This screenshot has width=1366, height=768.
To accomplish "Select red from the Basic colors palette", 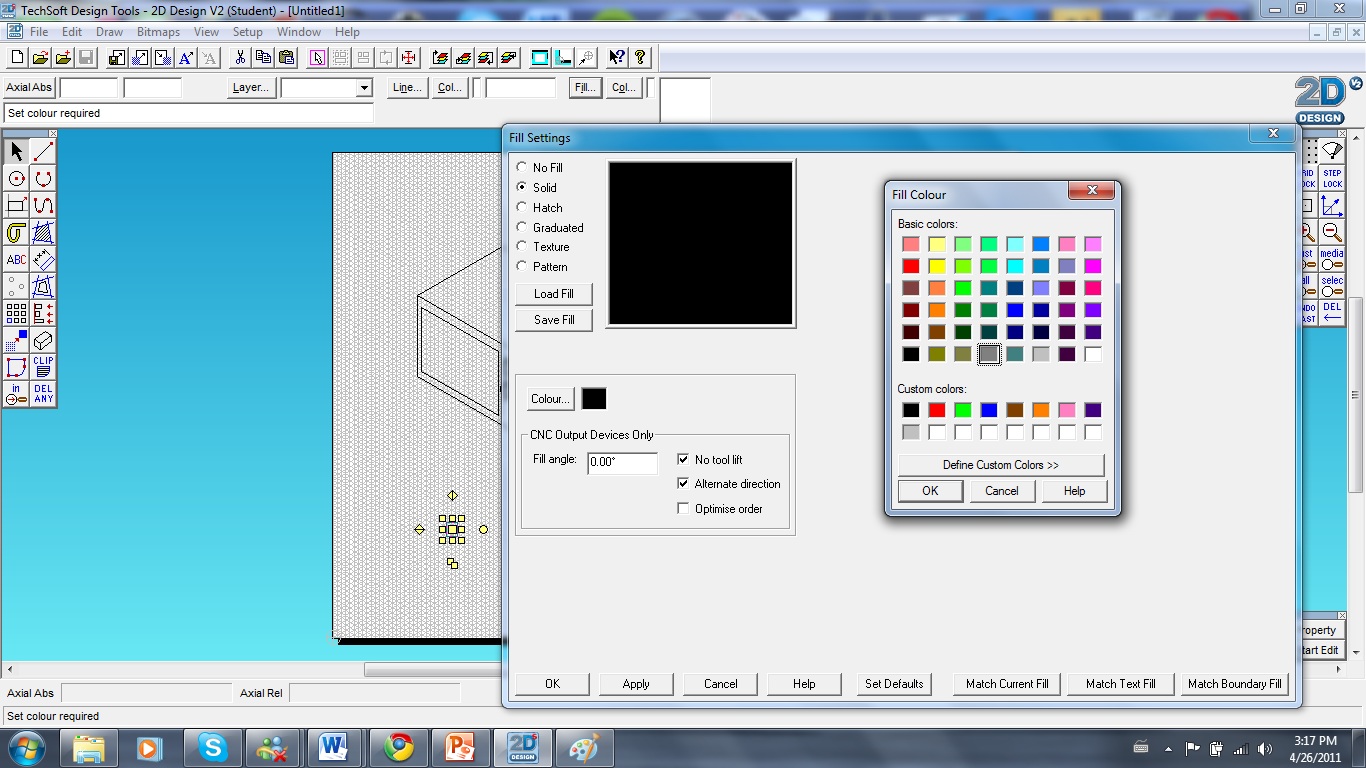I will click(x=911, y=265).
